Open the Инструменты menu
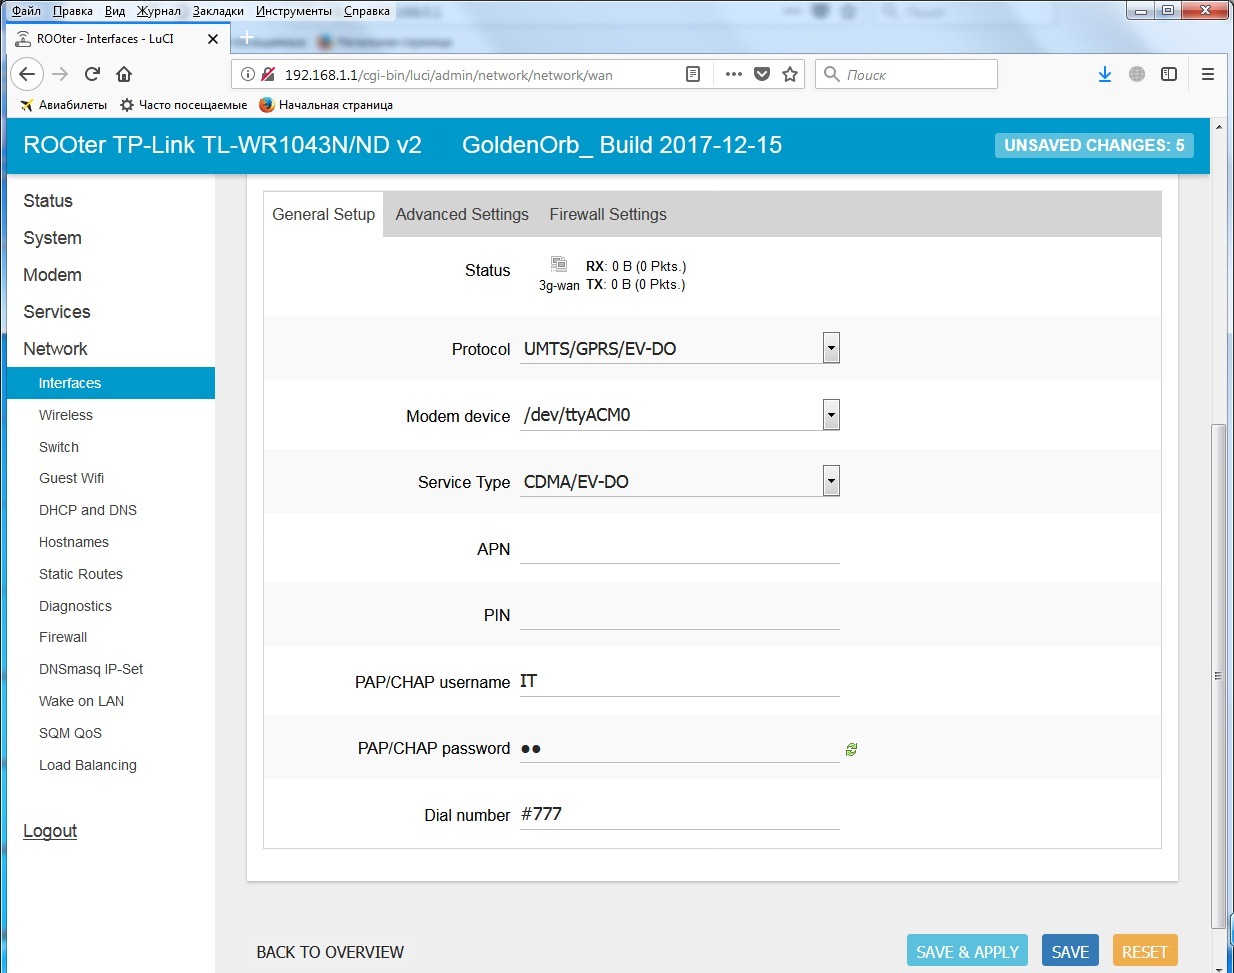 [x=294, y=11]
